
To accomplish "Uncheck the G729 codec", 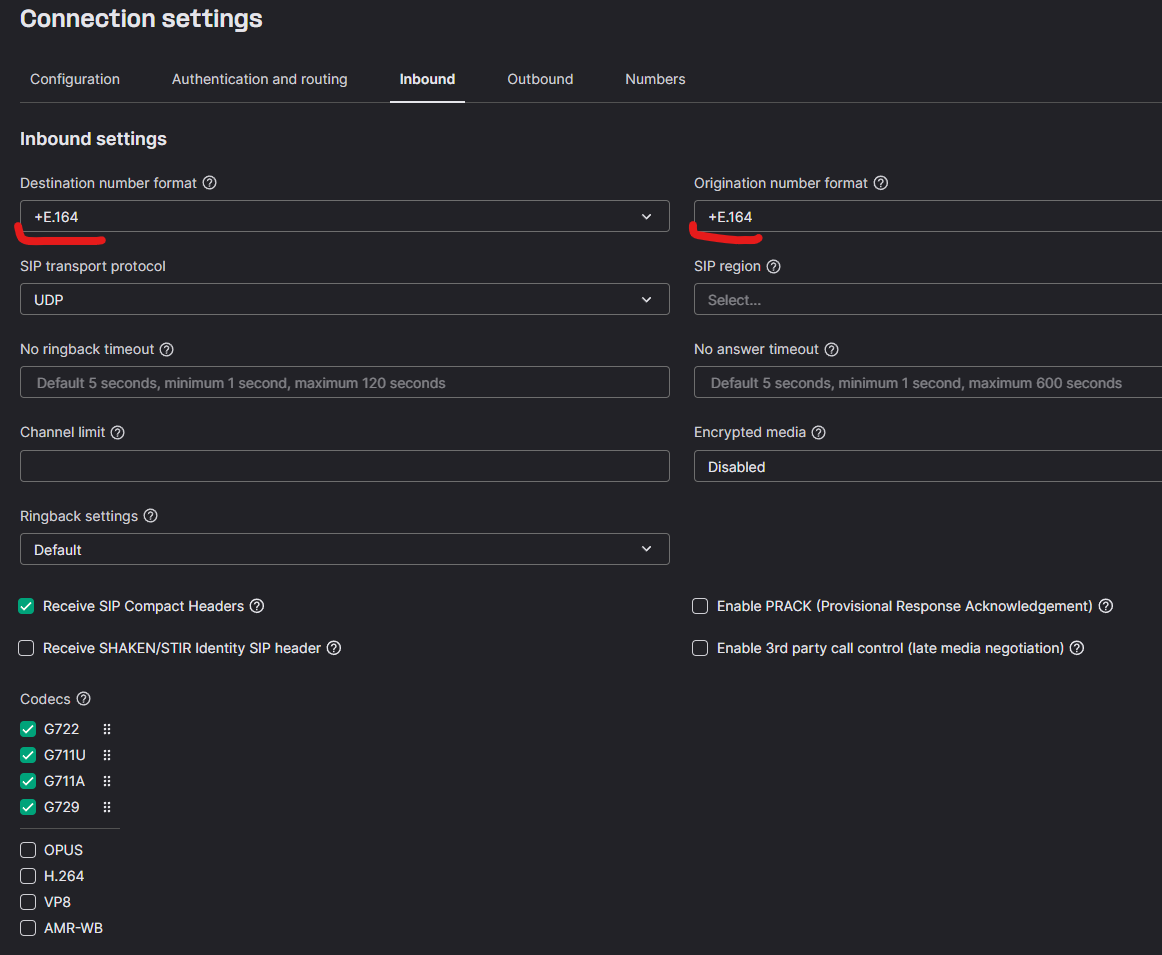I will pos(28,807).
